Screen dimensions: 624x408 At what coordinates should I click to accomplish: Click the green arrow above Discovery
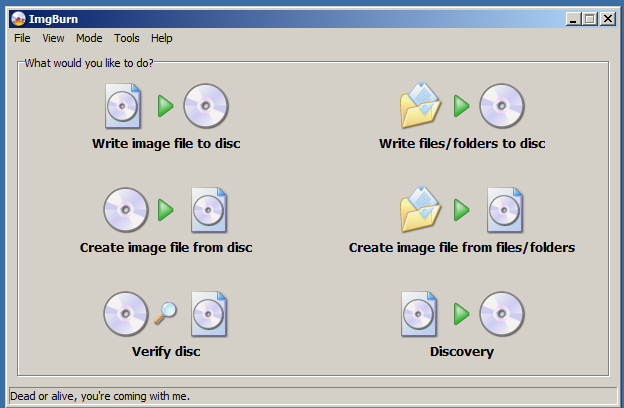coord(462,314)
